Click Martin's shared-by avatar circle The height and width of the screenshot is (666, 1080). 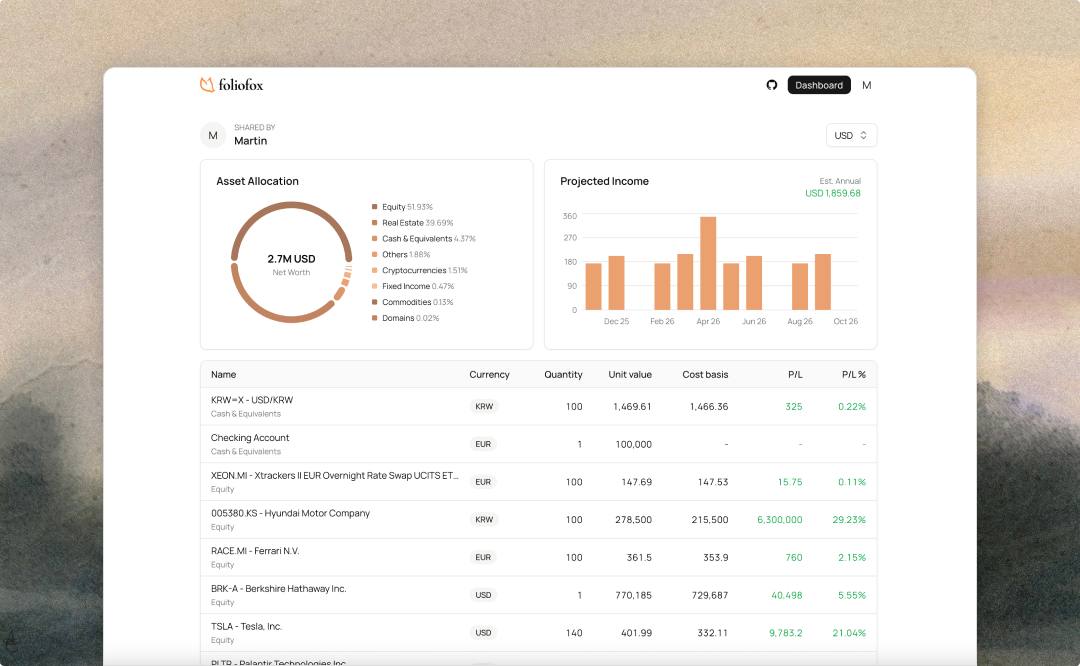pos(213,135)
